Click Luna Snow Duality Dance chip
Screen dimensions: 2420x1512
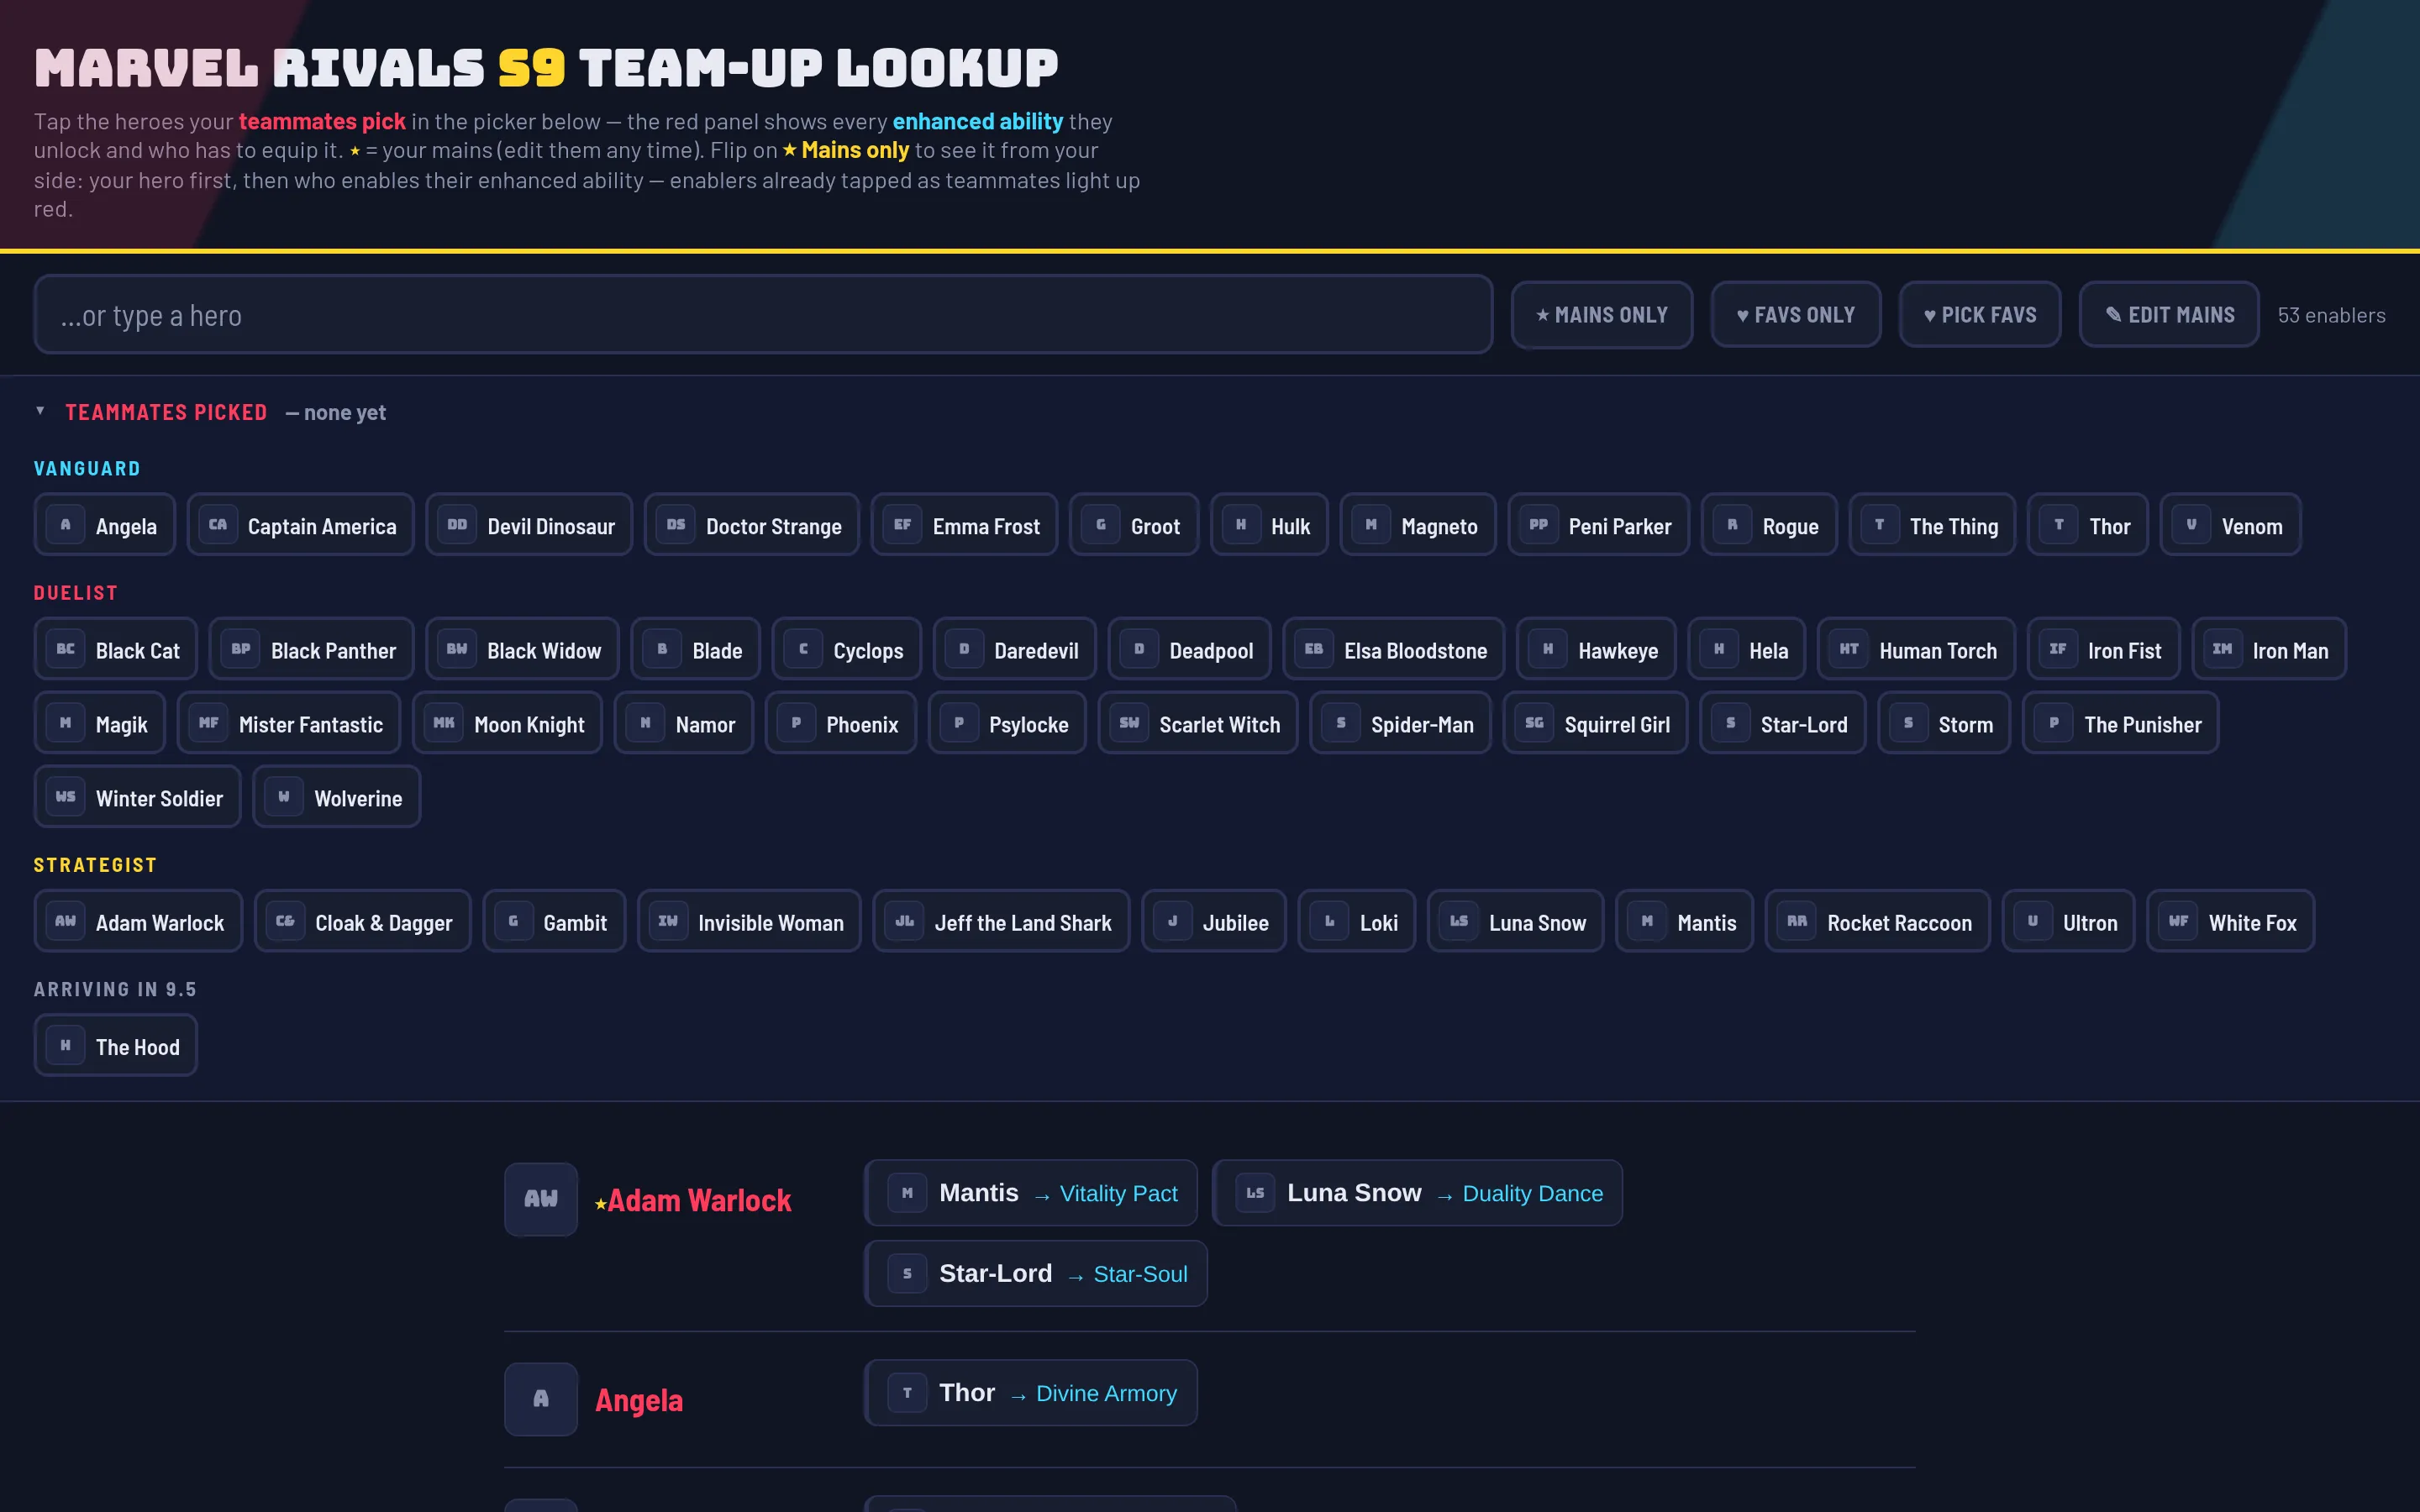1417,1193
